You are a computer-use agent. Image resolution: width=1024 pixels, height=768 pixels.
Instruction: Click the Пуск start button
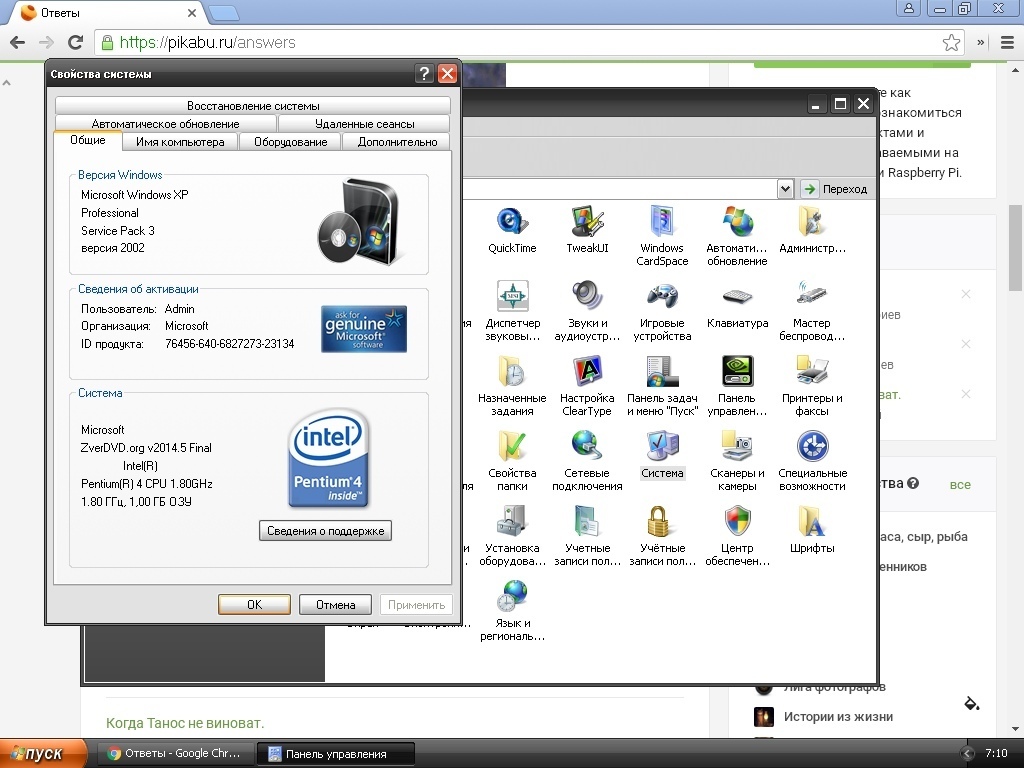click(x=44, y=754)
